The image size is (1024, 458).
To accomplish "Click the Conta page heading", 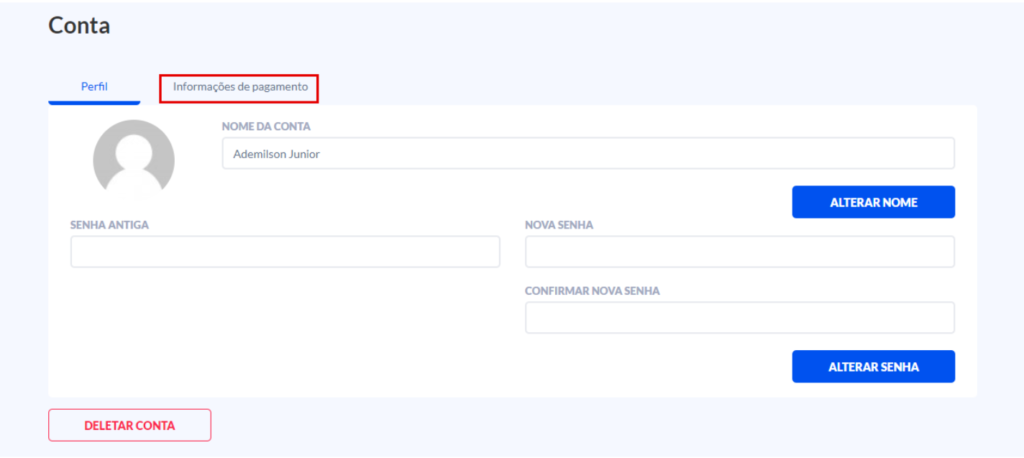I will click(79, 26).
